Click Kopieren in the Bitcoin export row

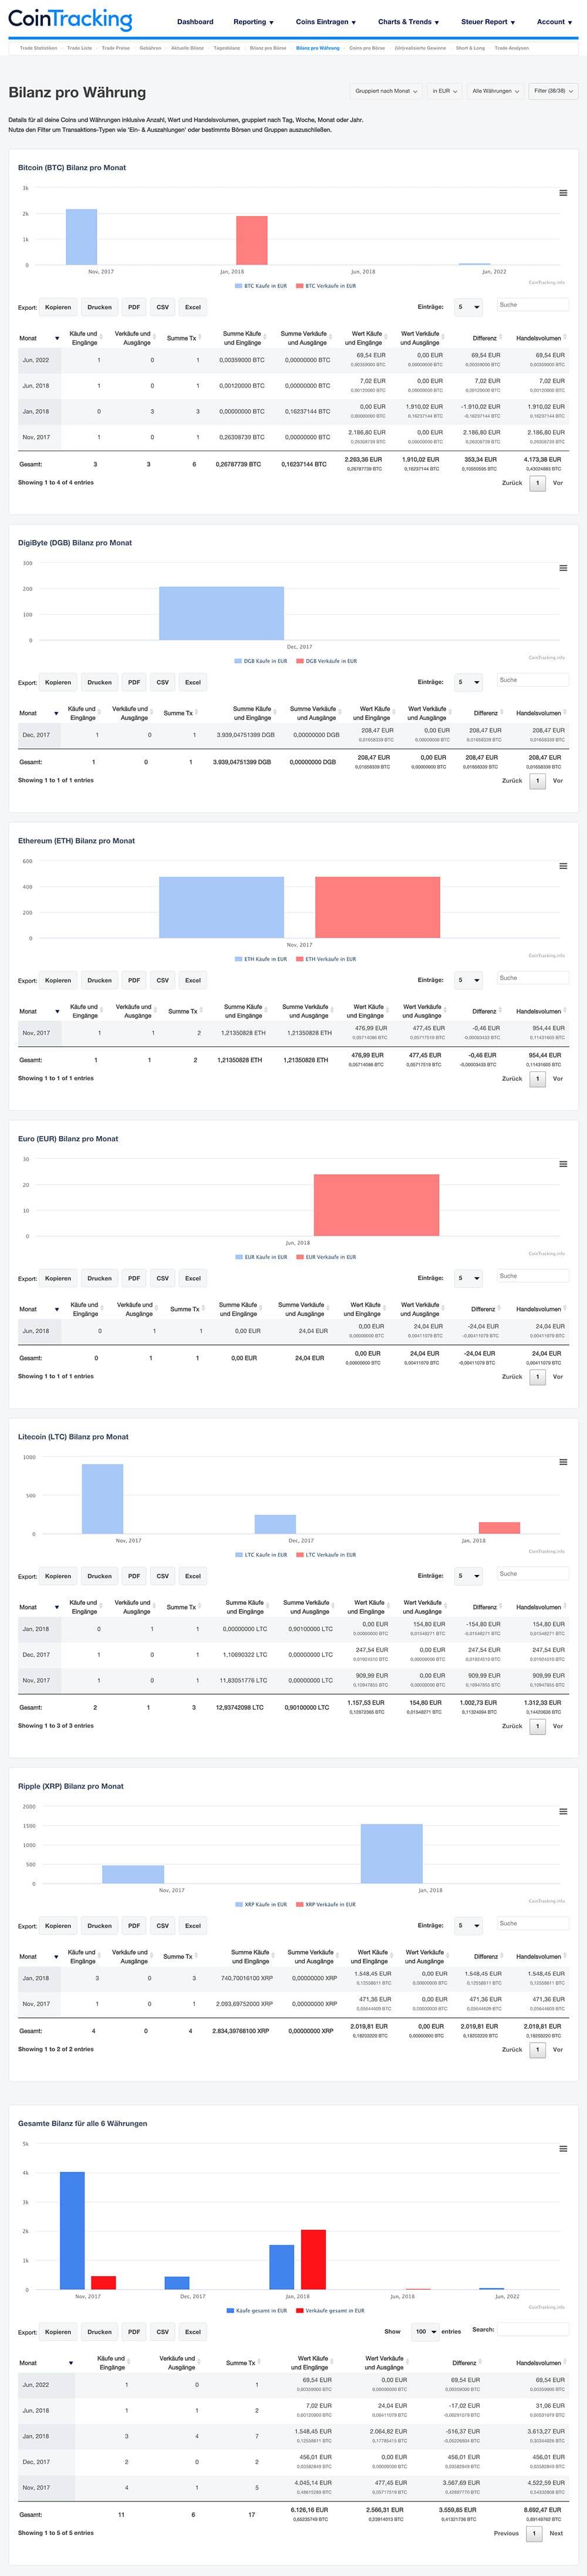pos(58,307)
